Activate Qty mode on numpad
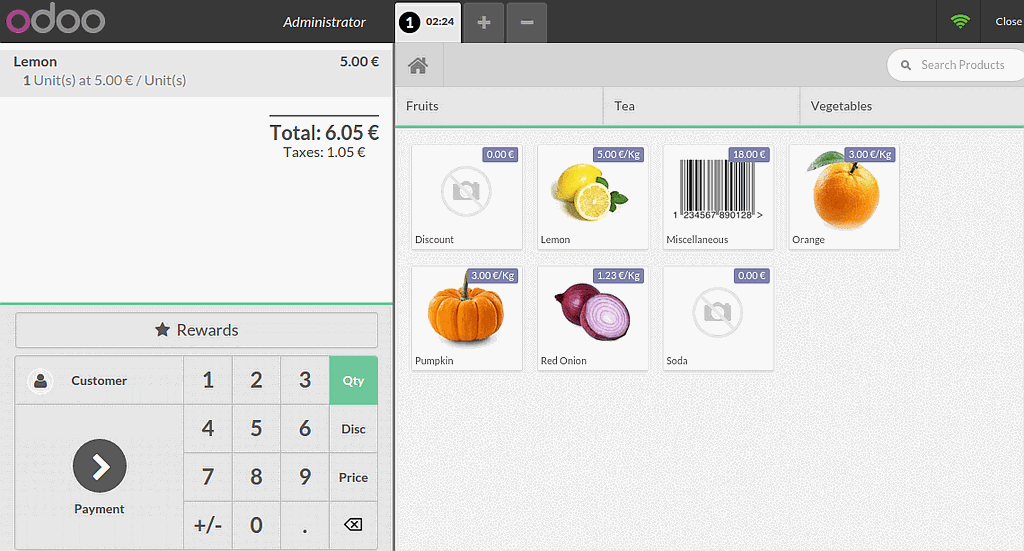1024x551 pixels. (353, 381)
